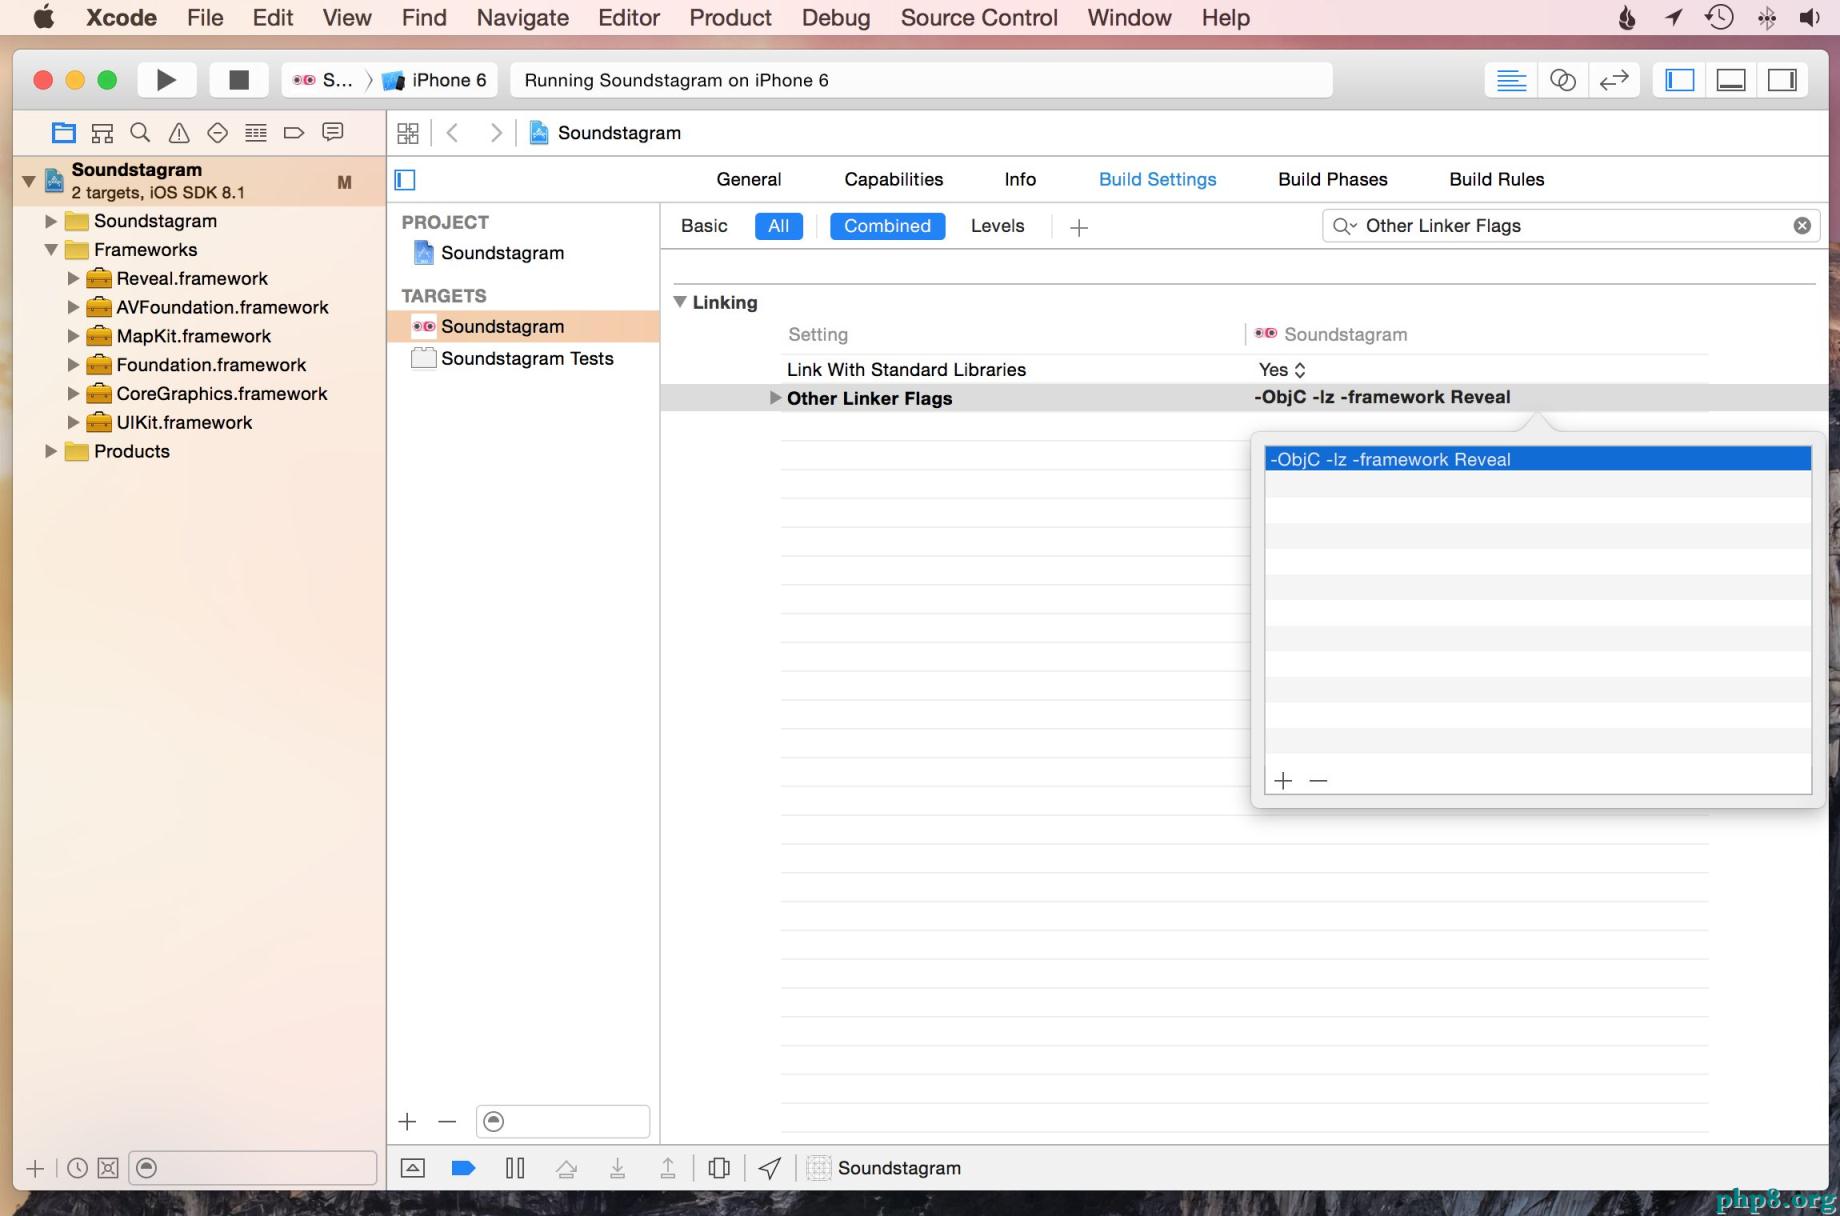Open the Breakpoint navigator icon
This screenshot has width=1840, height=1216.
pyautogui.click(x=294, y=132)
